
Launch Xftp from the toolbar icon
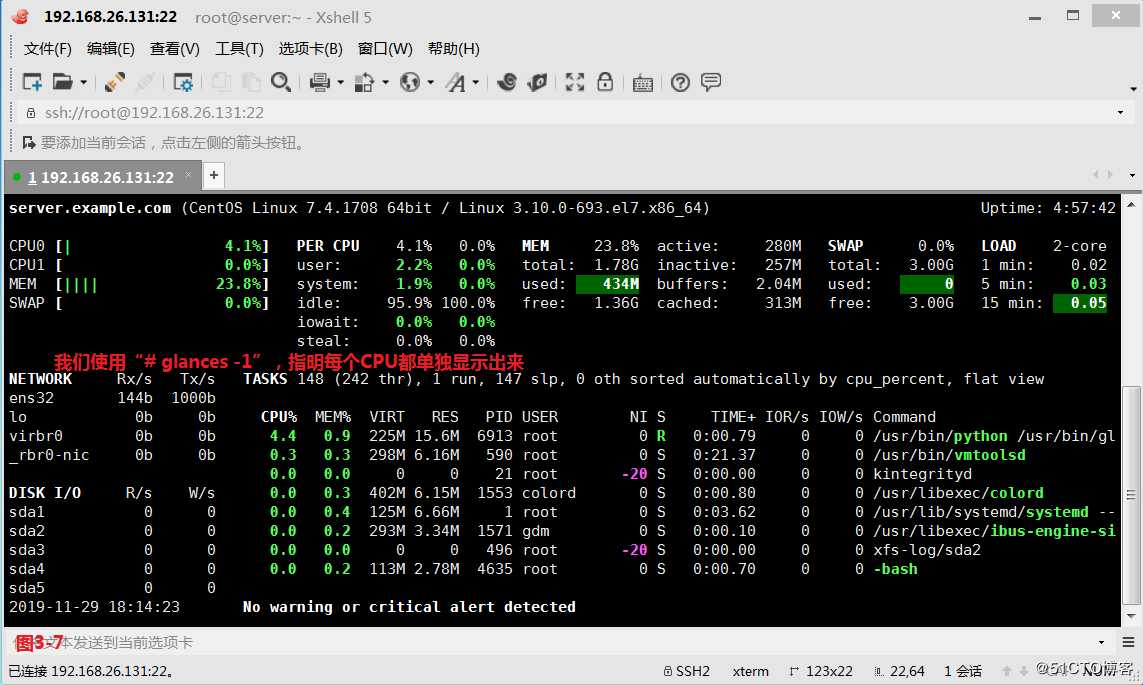pyautogui.click(x=507, y=82)
